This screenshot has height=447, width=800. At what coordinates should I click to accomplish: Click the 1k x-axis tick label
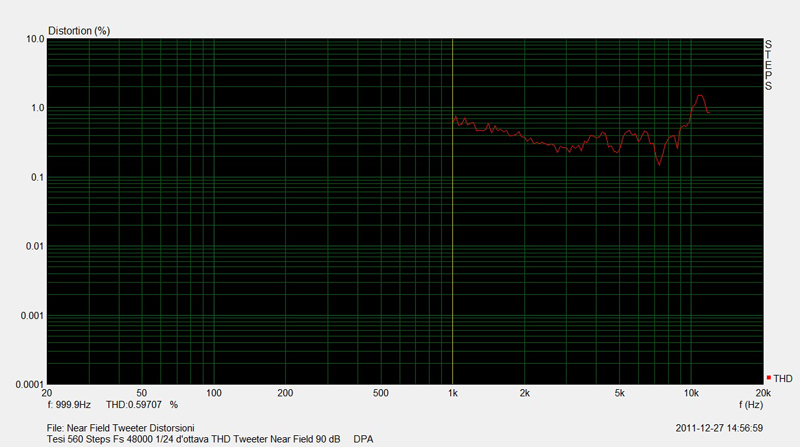coord(453,393)
